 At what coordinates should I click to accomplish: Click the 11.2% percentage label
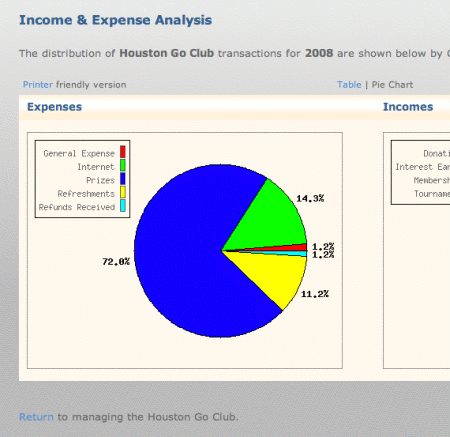[x=315, y=294]
